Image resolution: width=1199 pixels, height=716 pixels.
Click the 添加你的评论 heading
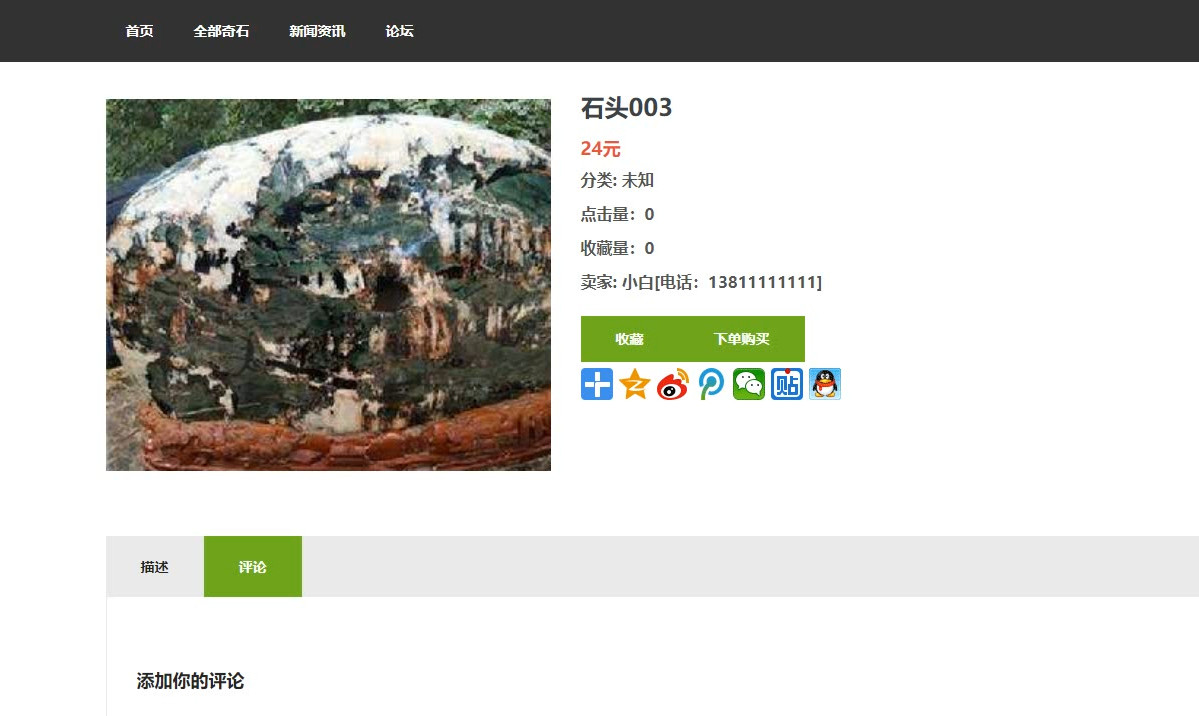(190, 681)
